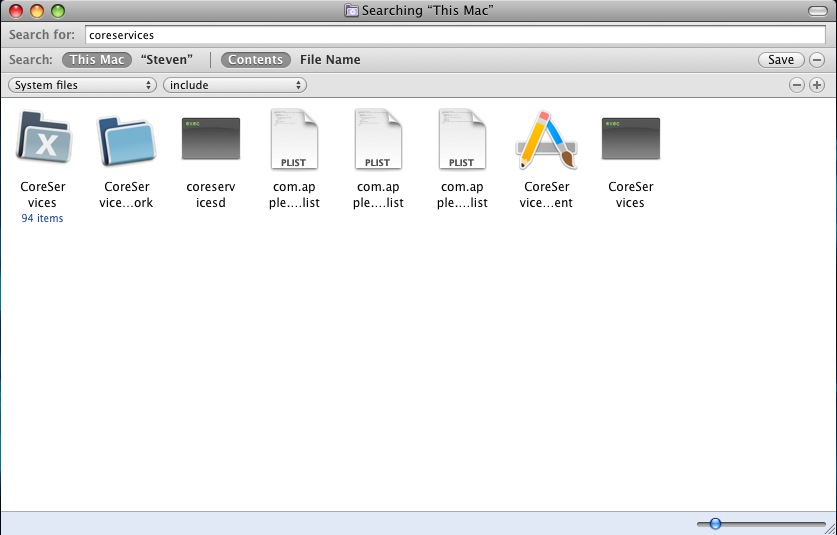837x535 pixels.
Task: Minimize the window with yellow button
Action: pos(37,11)
